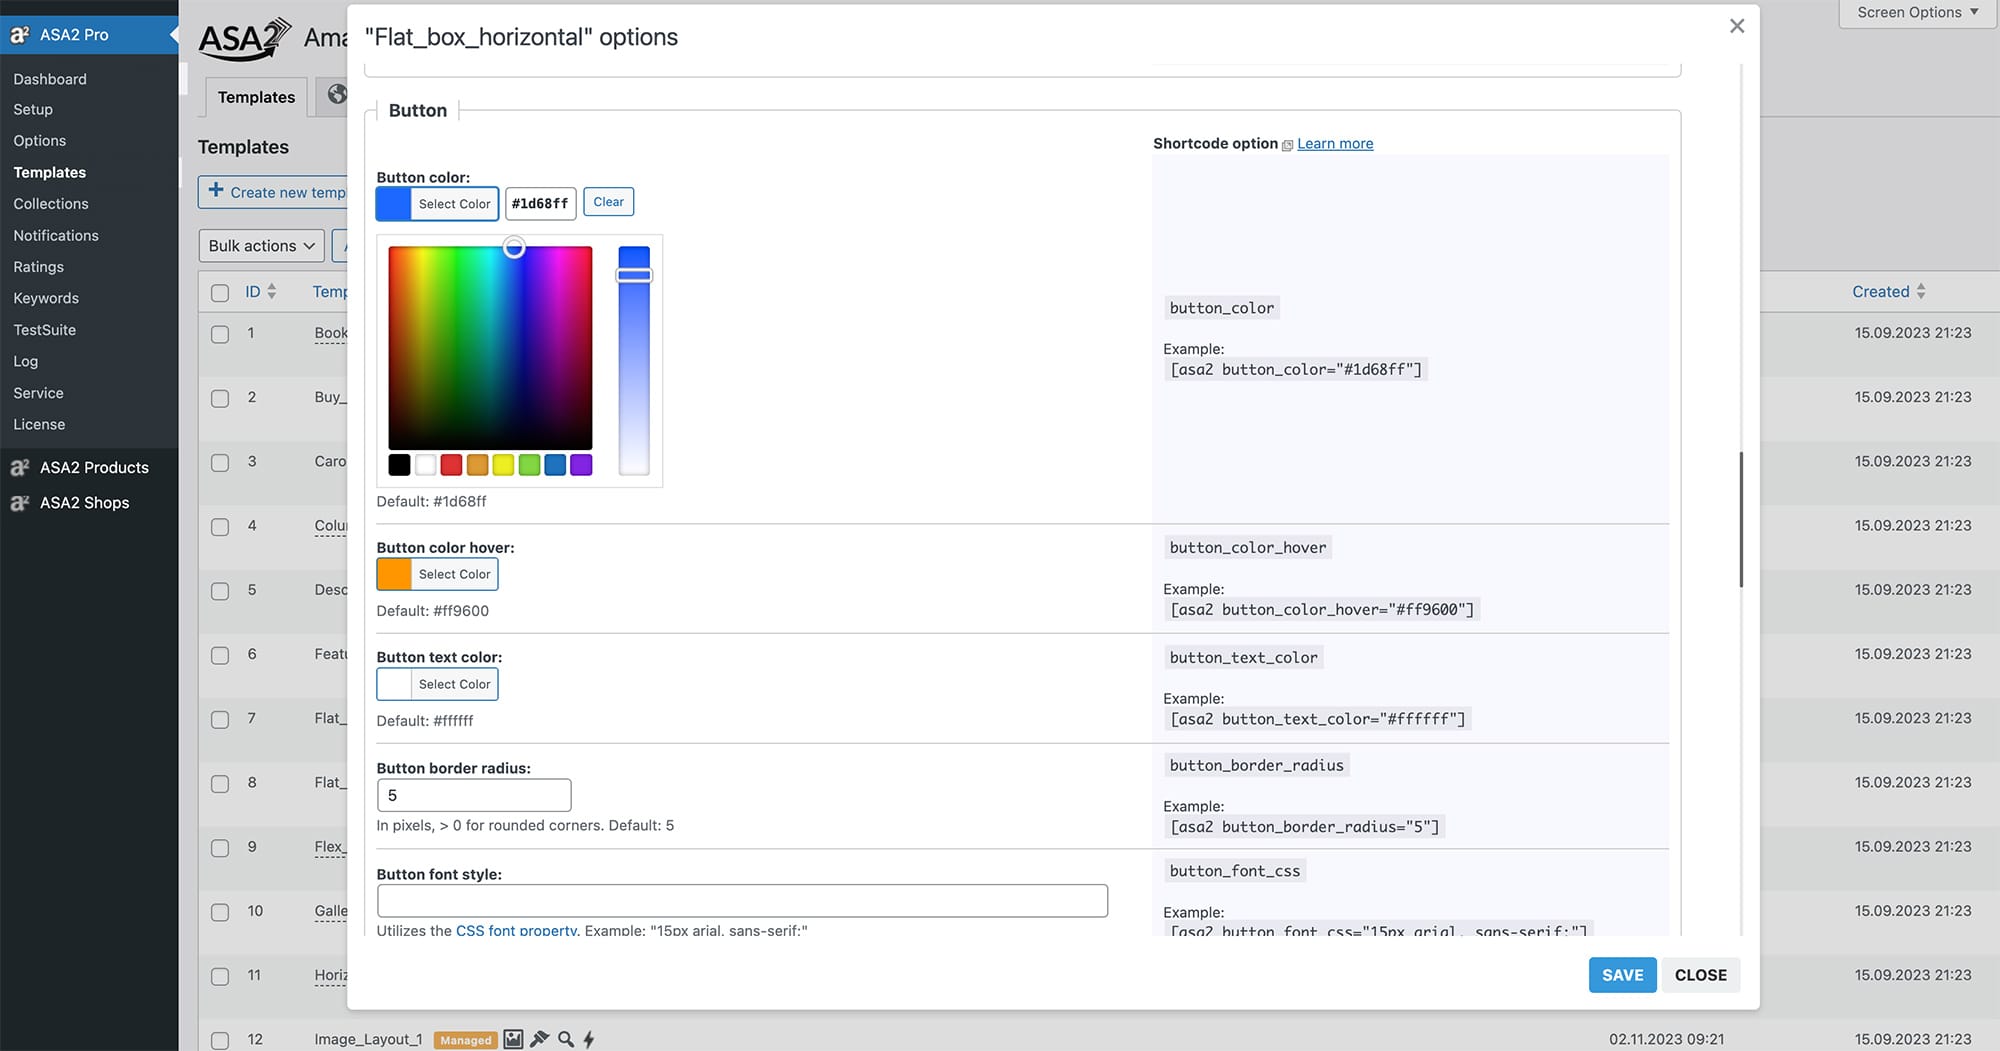2000x1051 pixels.
Task: Pick the green palette swatch
Action: click(529, 465)
